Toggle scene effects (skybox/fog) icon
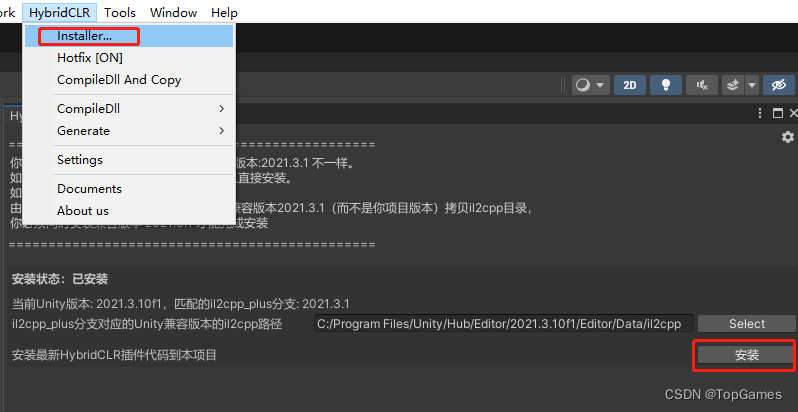This screenshot has height=412, width=798. point(733,85)
